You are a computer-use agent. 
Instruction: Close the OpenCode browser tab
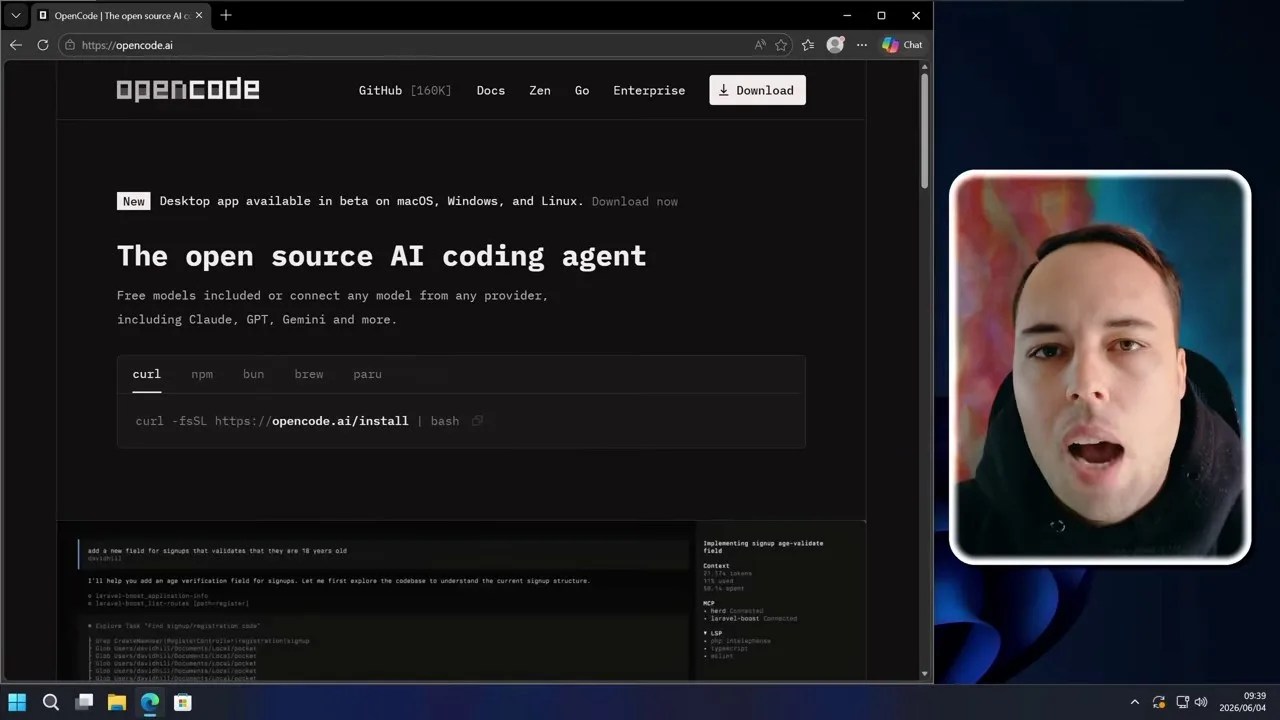point(199,16)
